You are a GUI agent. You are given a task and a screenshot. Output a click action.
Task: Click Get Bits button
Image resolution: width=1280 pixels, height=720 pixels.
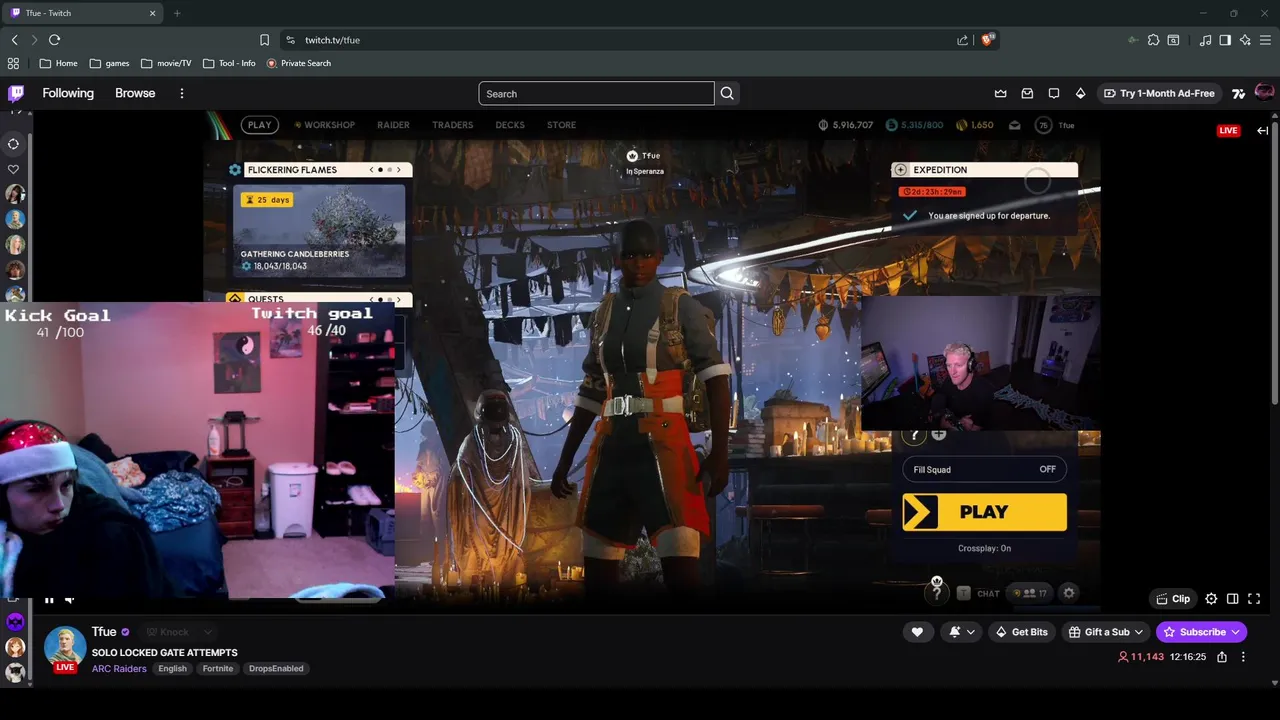point(1021,632)
